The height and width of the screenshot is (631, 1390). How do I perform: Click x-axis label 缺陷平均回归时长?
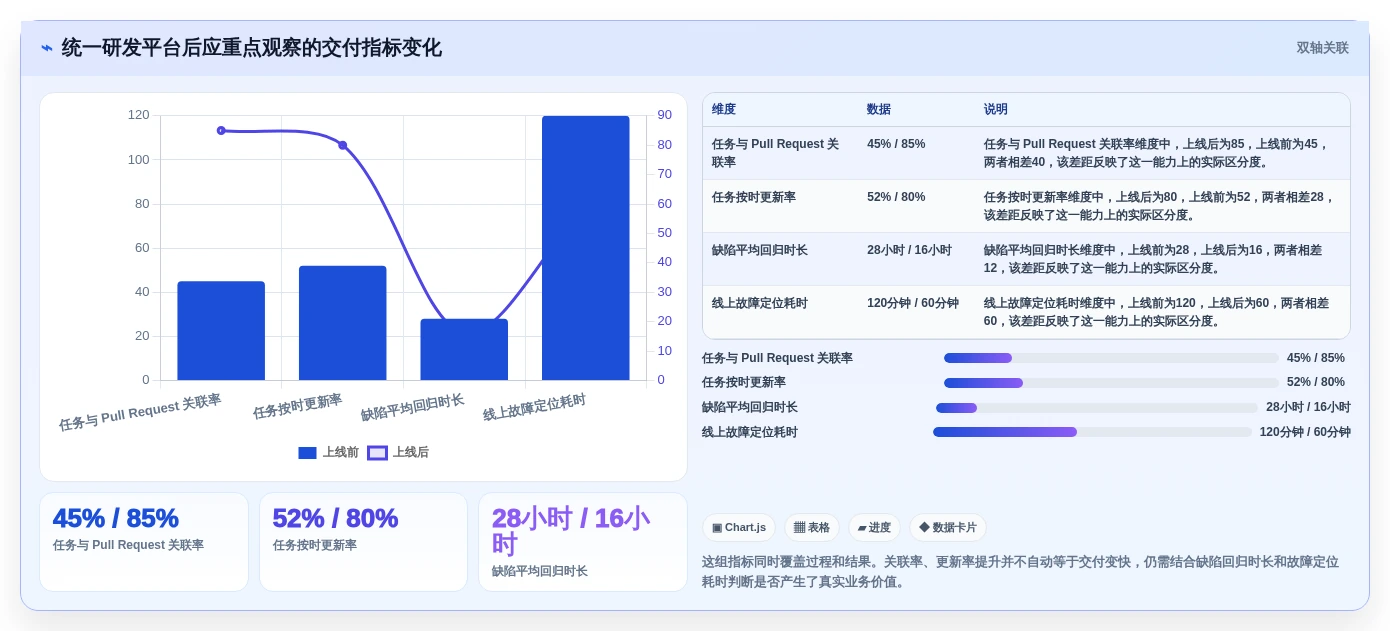coord(413,407)
